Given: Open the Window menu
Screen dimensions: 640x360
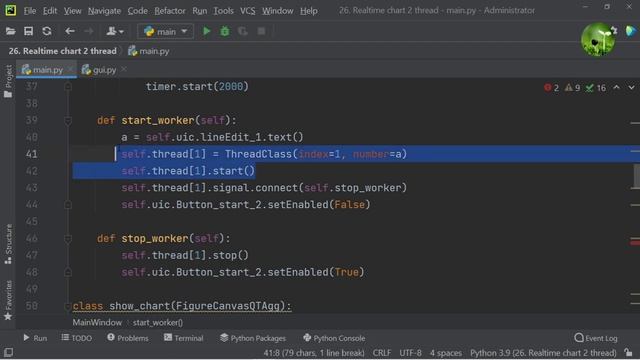Looking at the screenshot, I should [278, 11].
